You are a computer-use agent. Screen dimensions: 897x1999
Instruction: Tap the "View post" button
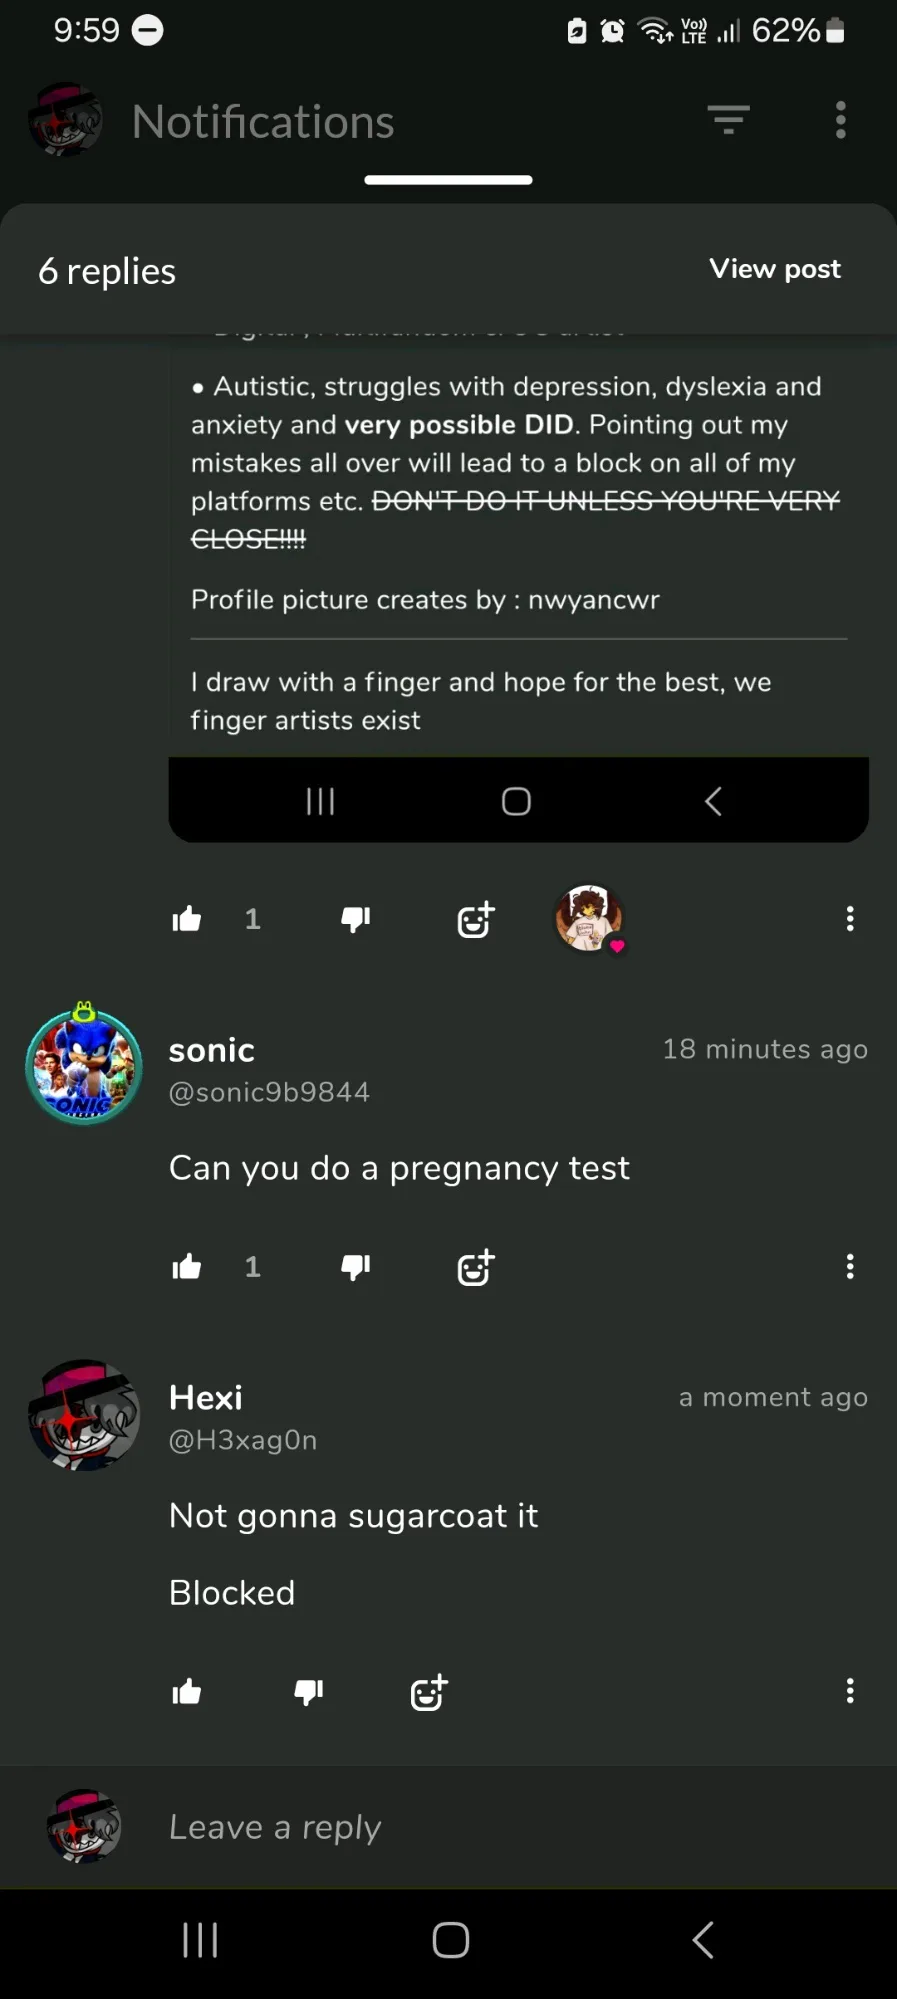(775, 269)
